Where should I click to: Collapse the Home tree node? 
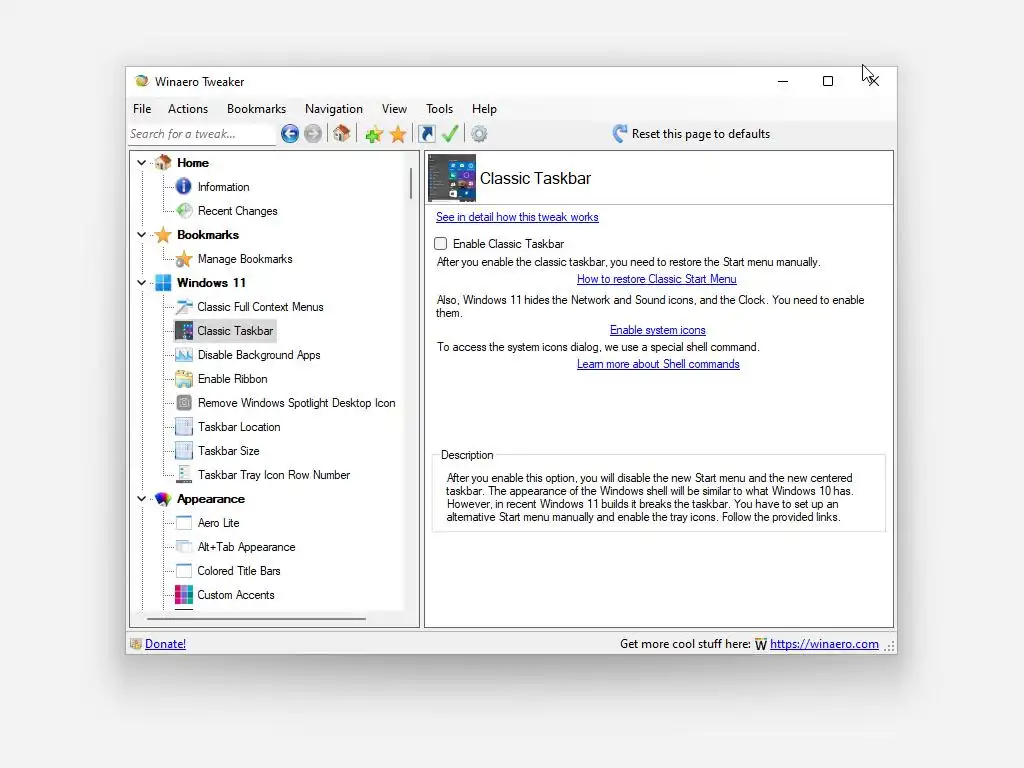tap(142, 162)
